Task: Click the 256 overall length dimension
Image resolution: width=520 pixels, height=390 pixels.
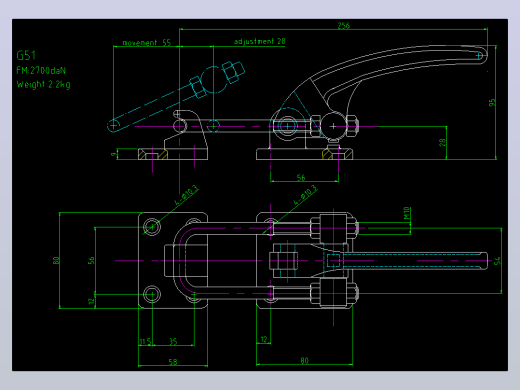Action: [x=344, y=26]
